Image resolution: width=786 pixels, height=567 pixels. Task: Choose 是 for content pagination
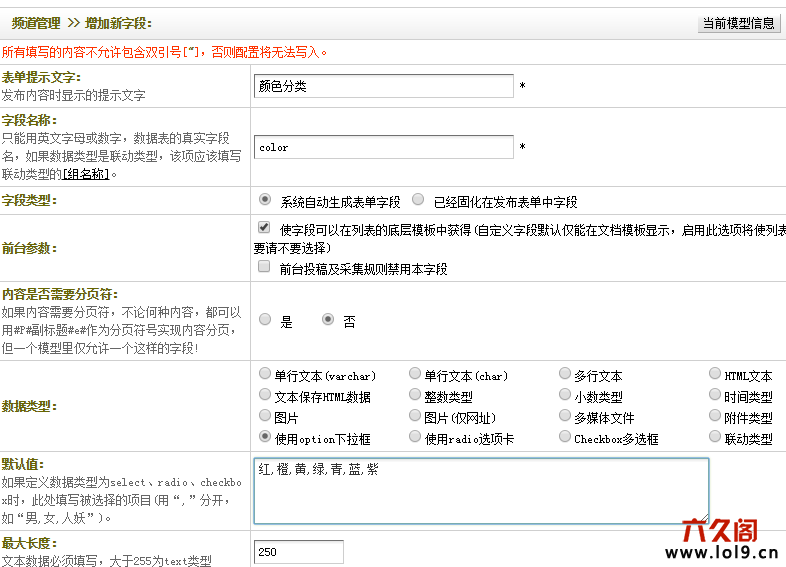click(265, 320)
